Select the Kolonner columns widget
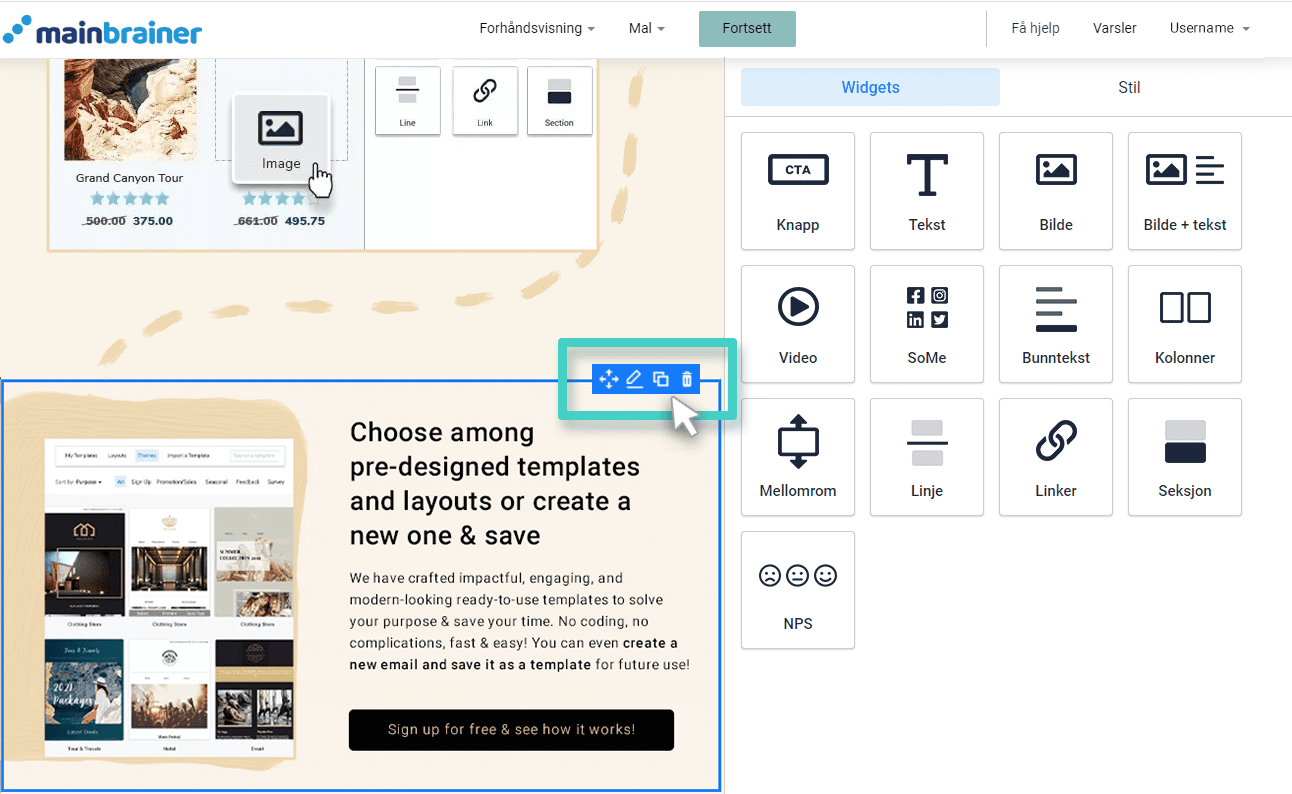1292x794 pixels. point(1184,324)
